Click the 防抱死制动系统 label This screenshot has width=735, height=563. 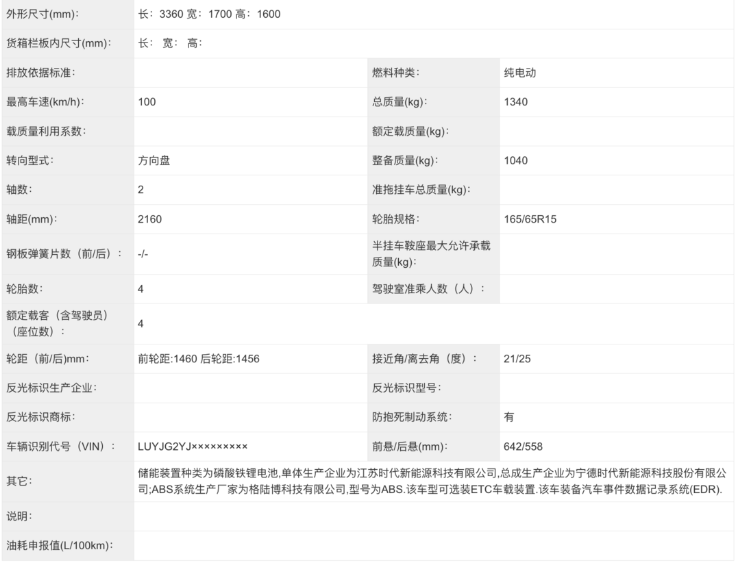point(411,416)
